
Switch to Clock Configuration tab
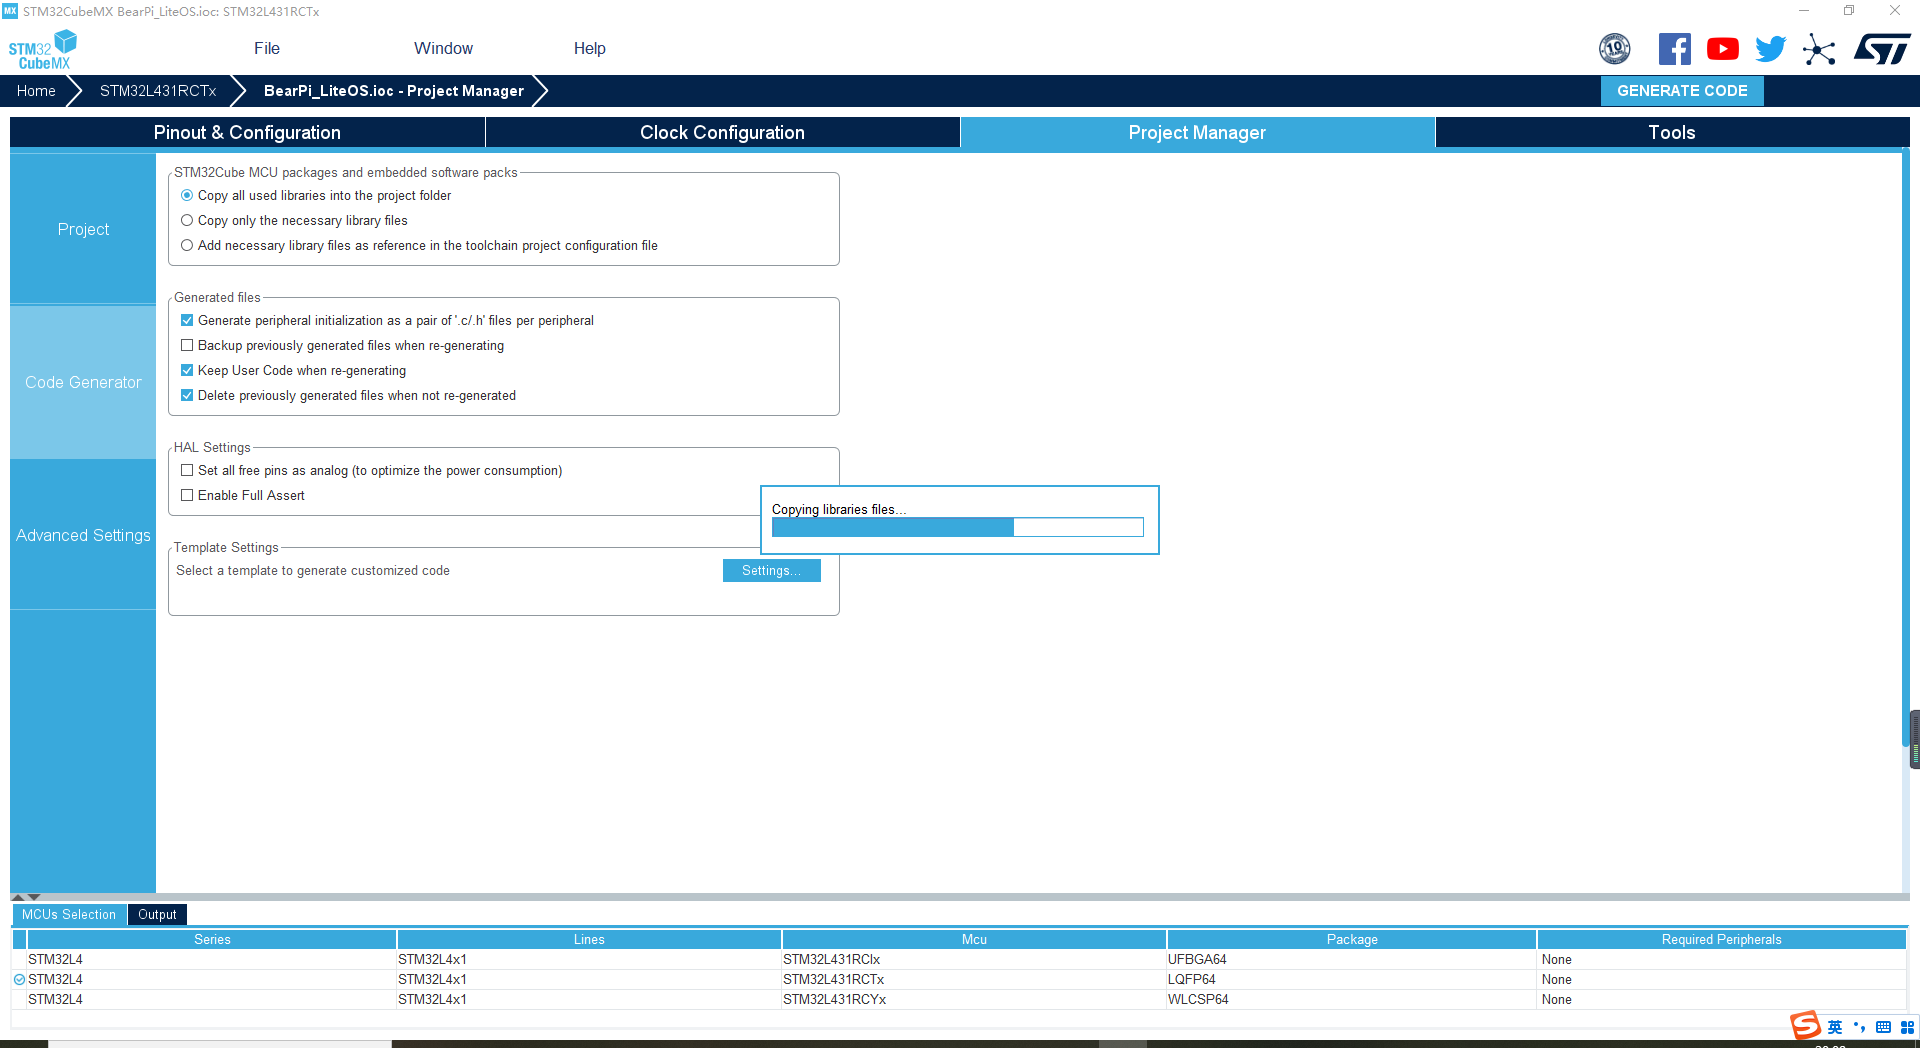722,133
